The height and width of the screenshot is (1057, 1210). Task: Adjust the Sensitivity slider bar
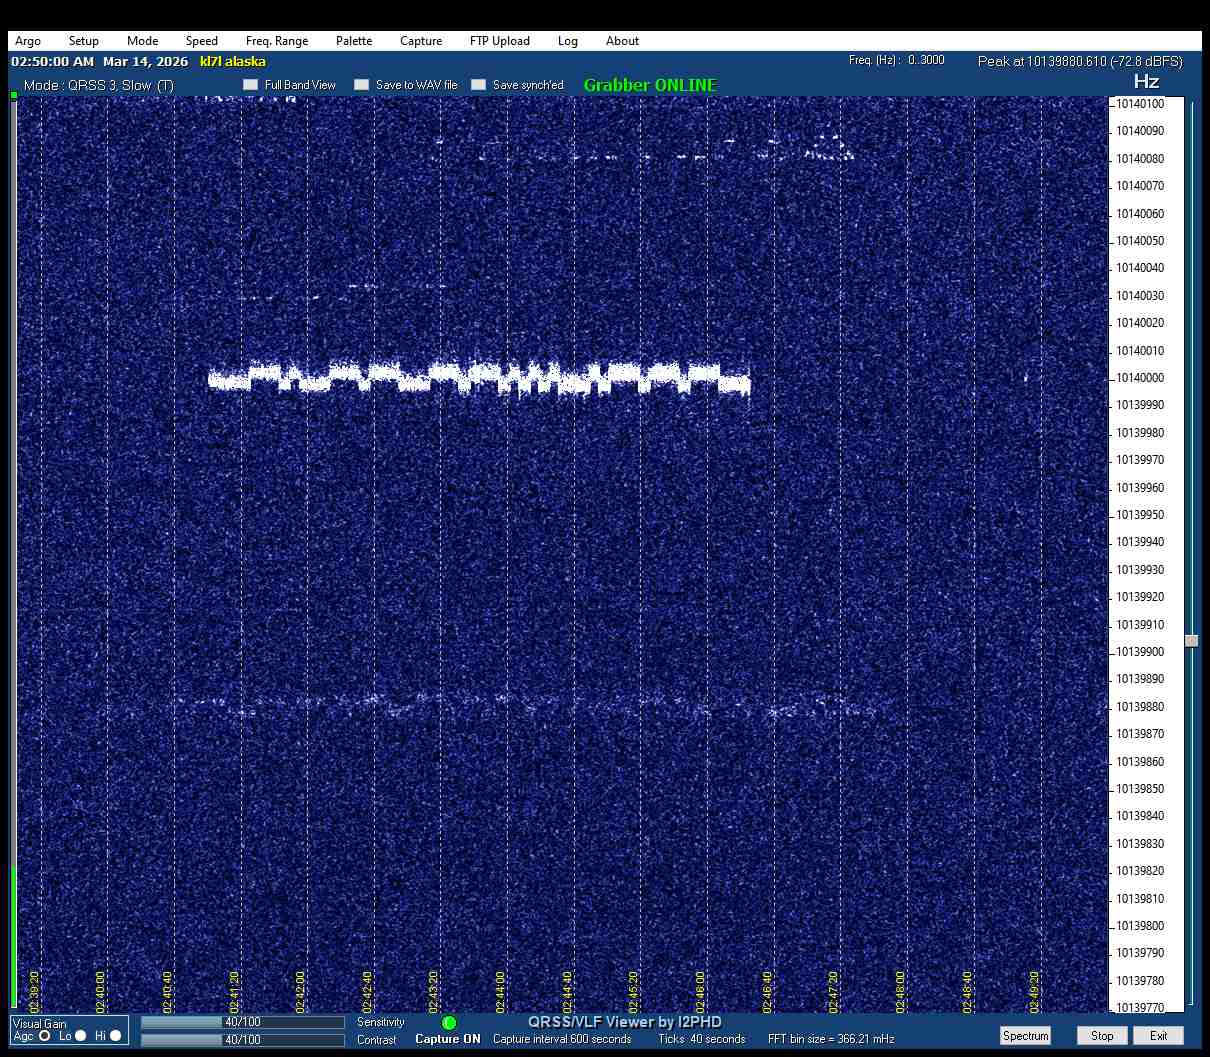(x=242, y=1022)
